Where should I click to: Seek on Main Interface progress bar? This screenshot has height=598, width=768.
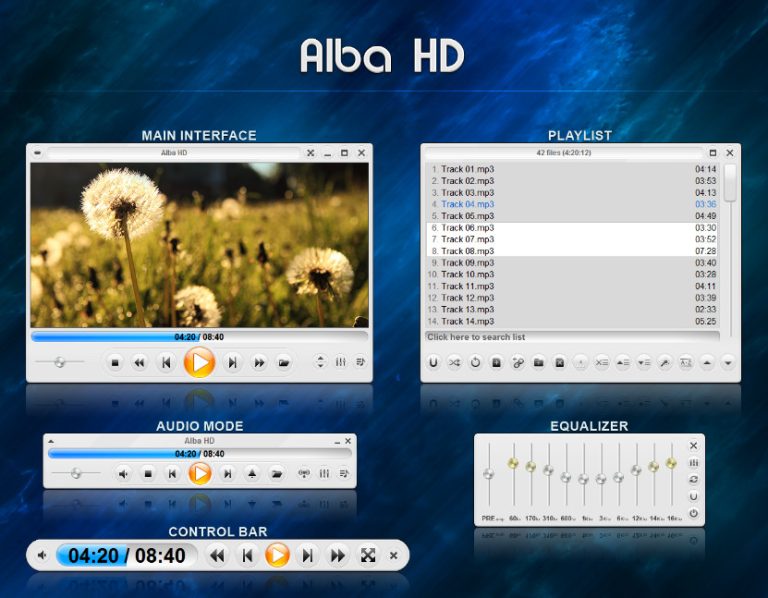tap(199, 337)
